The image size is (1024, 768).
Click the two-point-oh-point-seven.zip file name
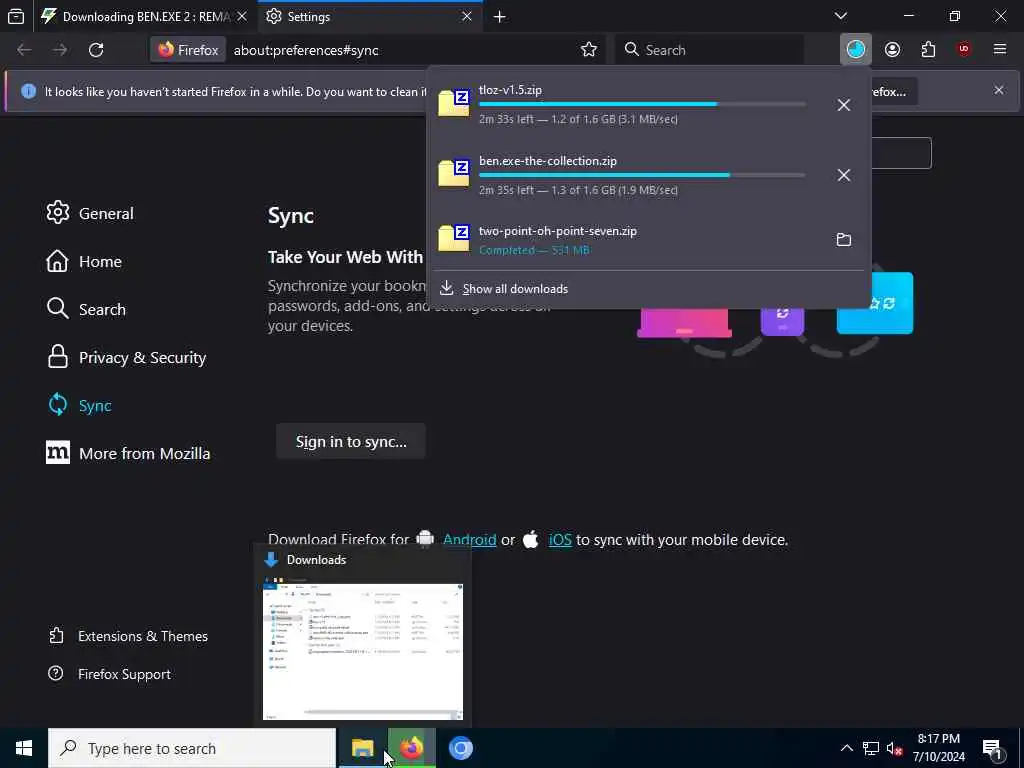pos(558,231)
